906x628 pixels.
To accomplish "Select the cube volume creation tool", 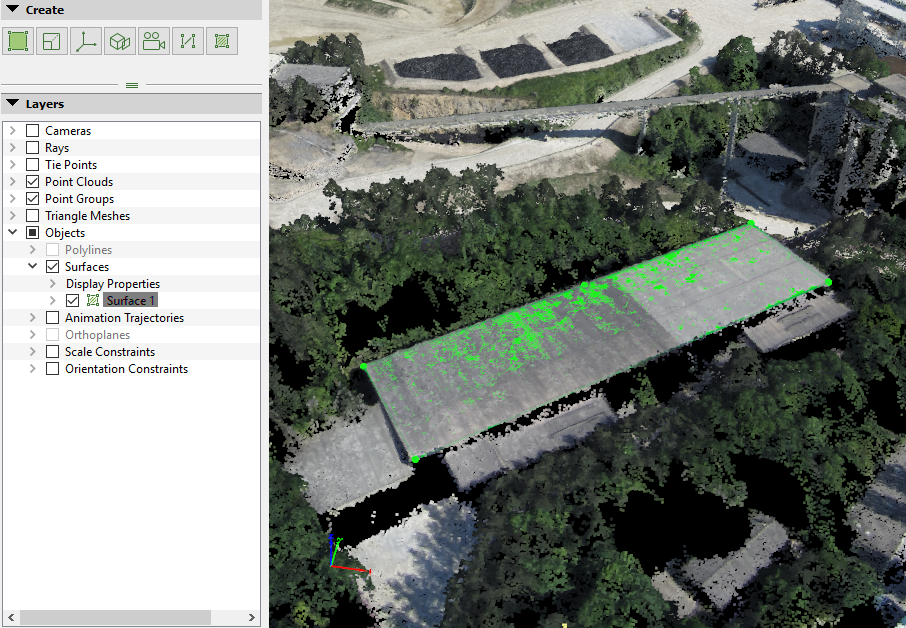I will [x=120, y=41].
